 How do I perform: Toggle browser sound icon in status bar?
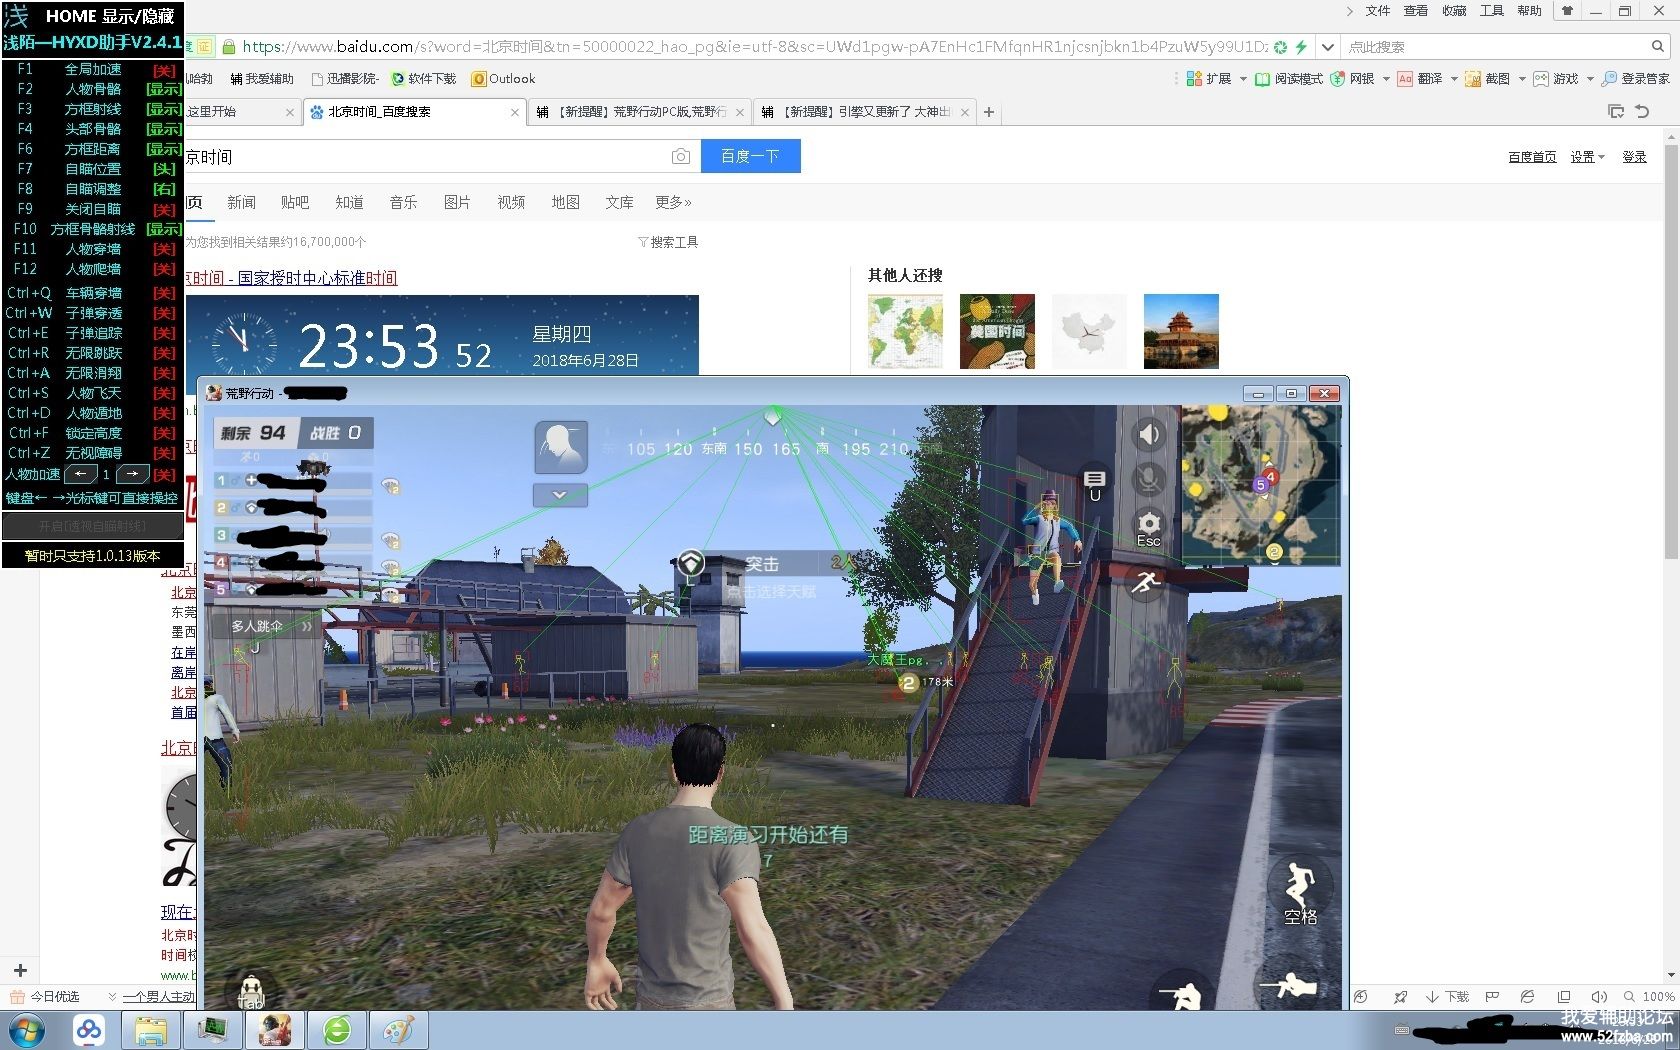(x=1599, y=997)
